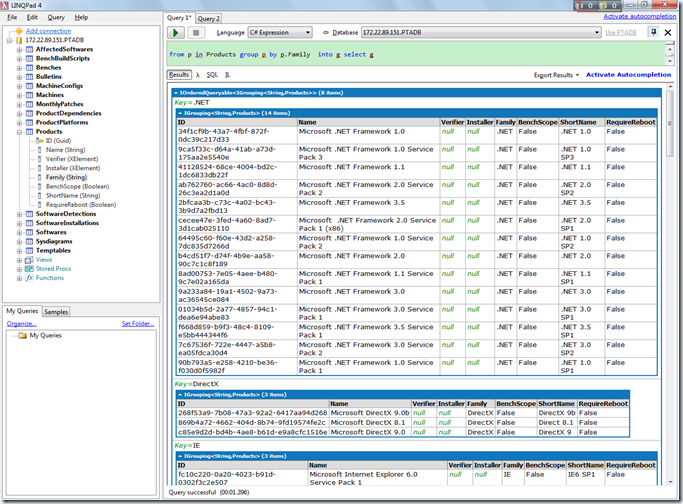Click the pin icon next to Use PTADB
The image size is (683, 504).
click(653, 32)
